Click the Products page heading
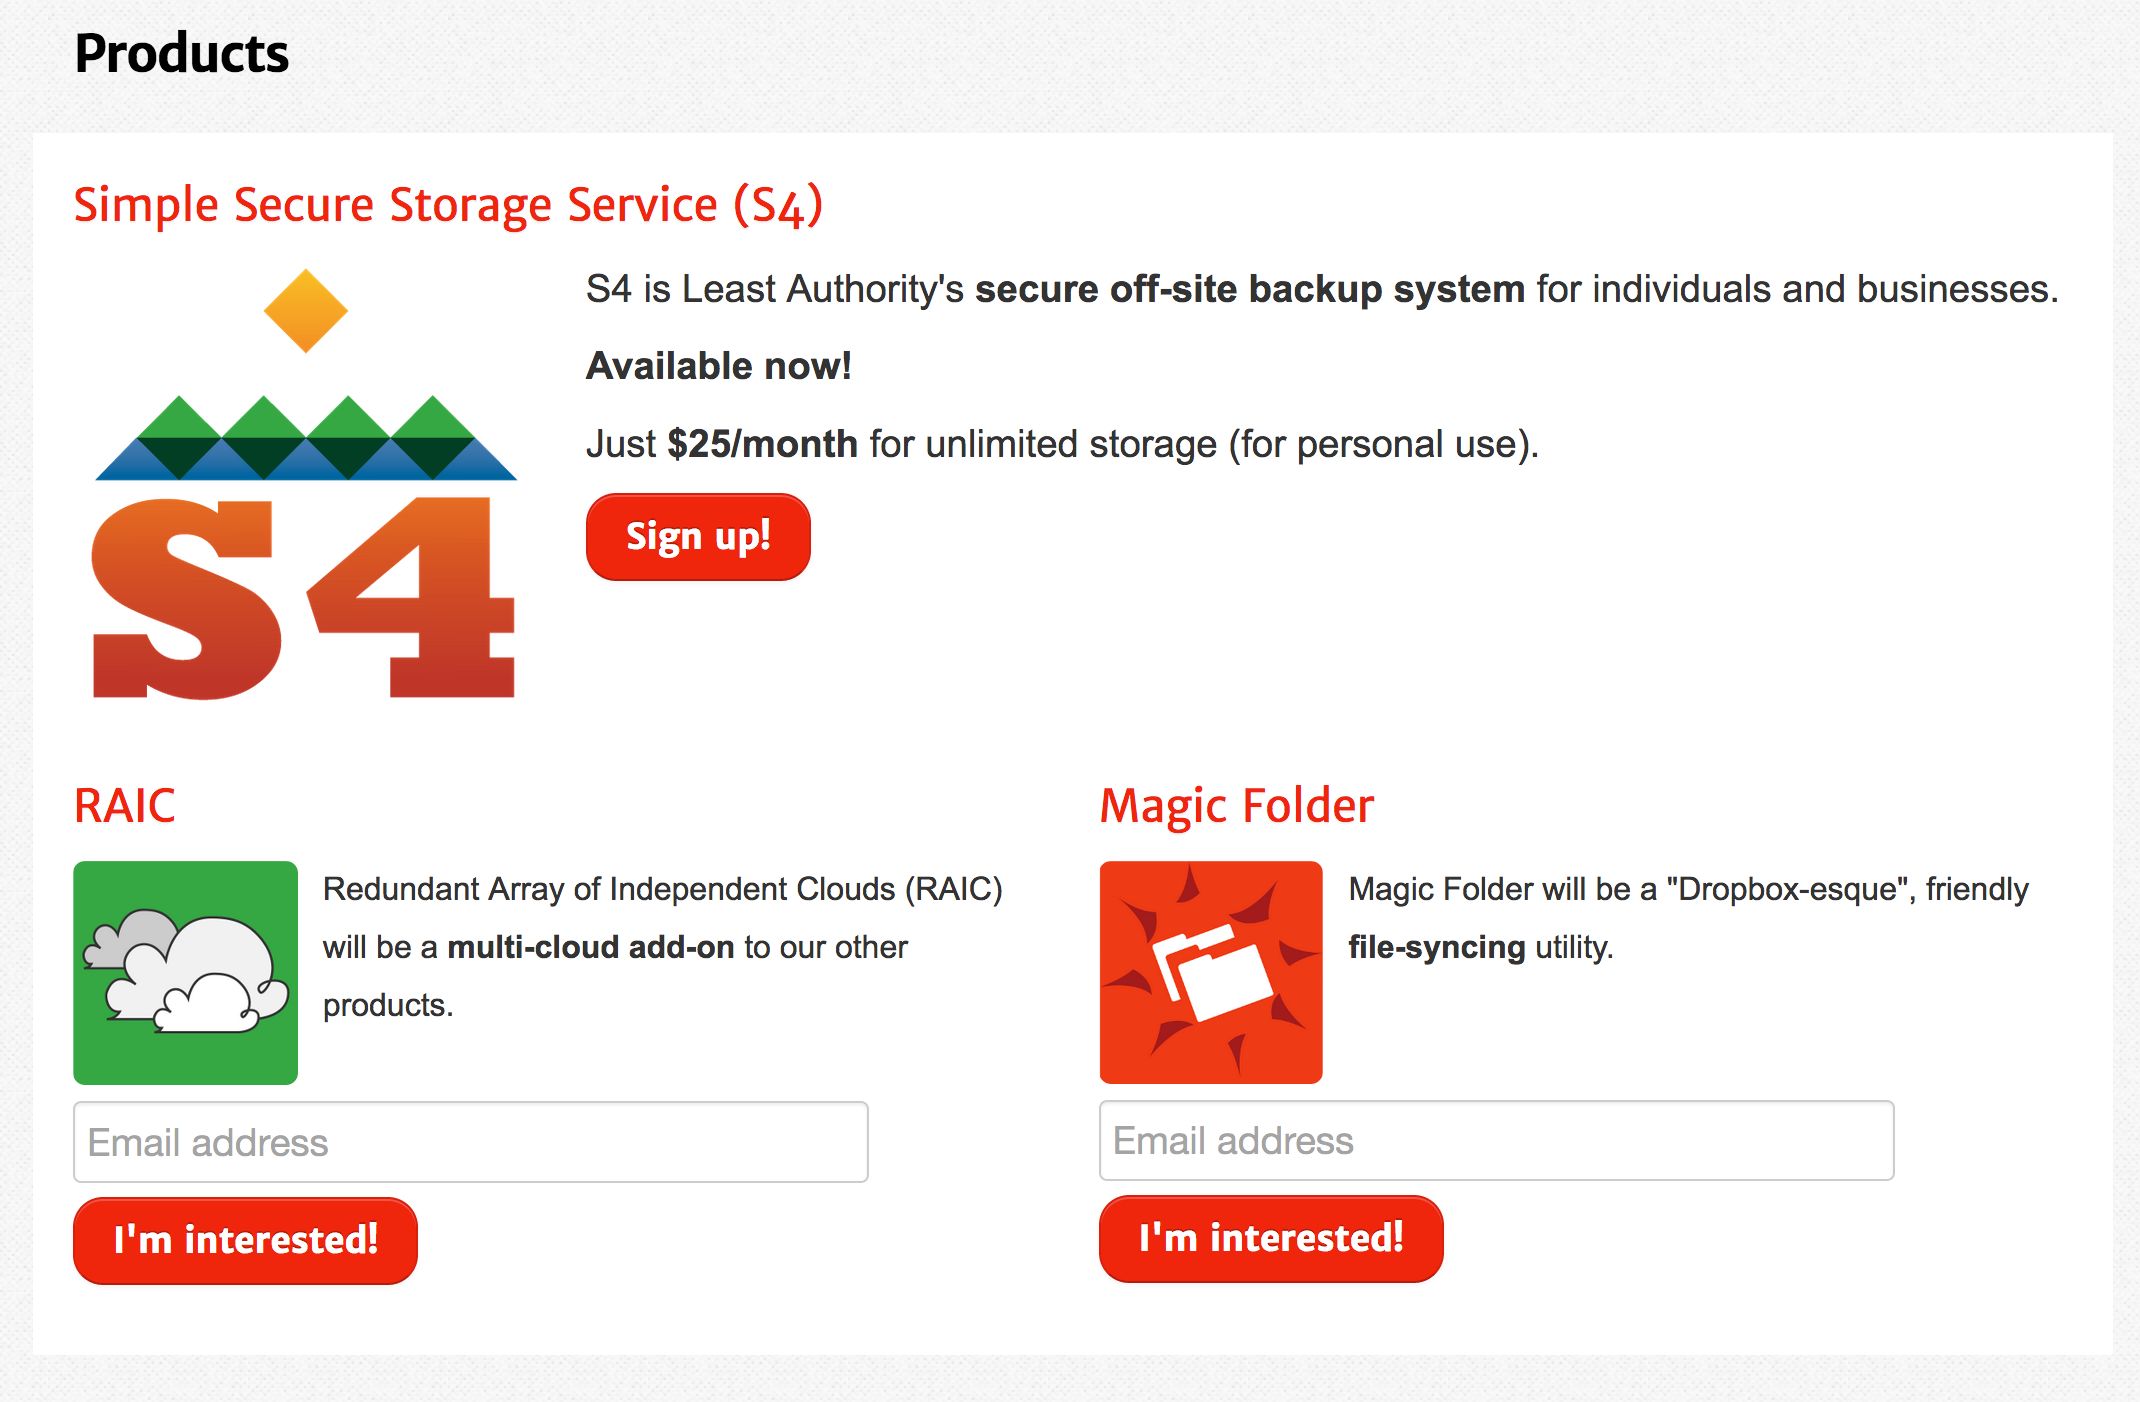Screen dimensions: 2140x1402 tap(181, 53)
